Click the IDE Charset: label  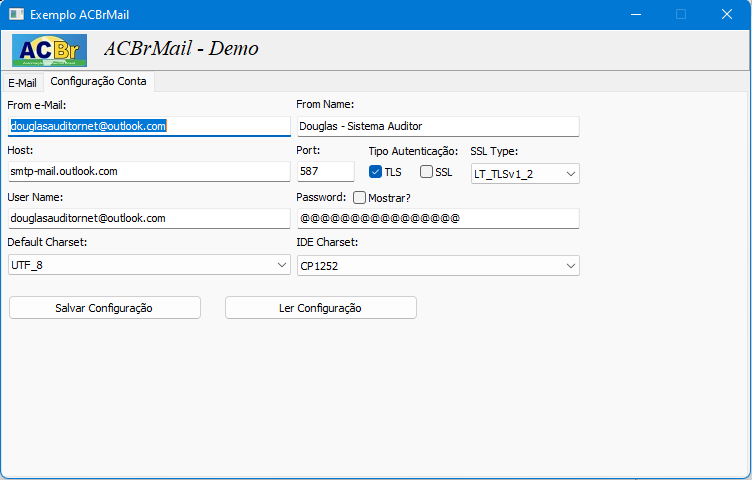(327, 242)
